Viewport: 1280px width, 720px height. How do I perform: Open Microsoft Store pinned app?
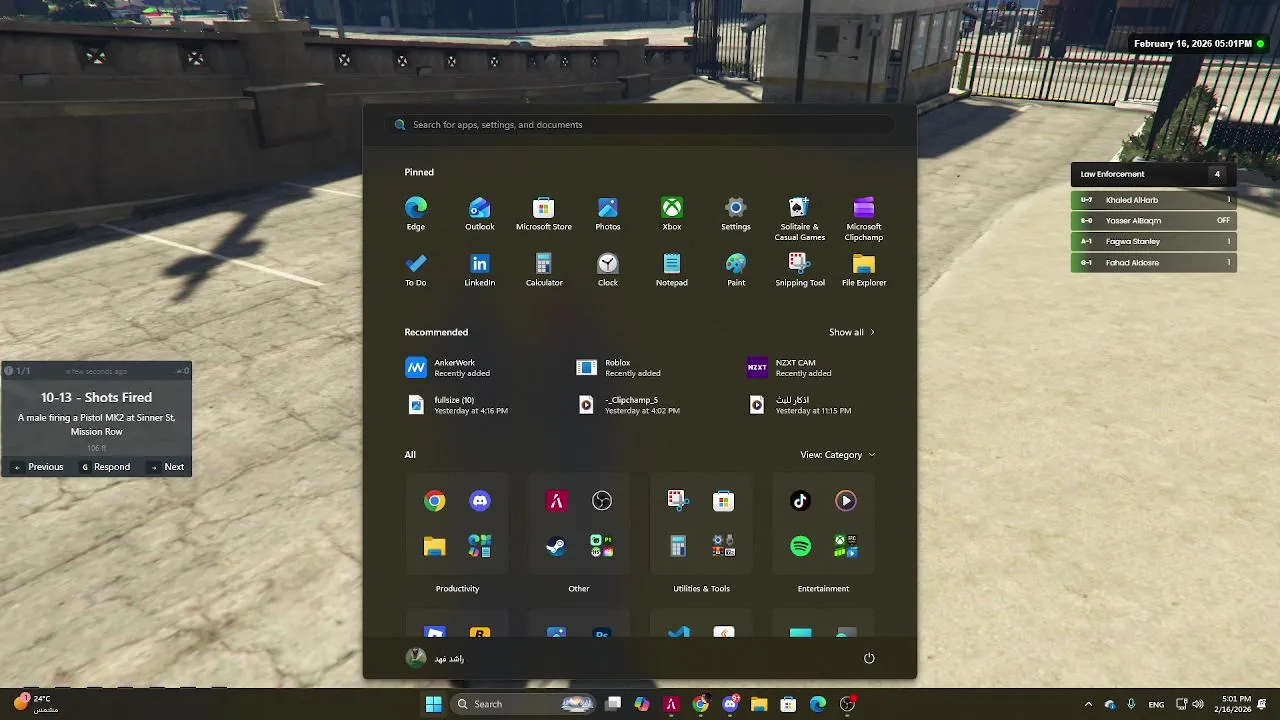(544, 213)
